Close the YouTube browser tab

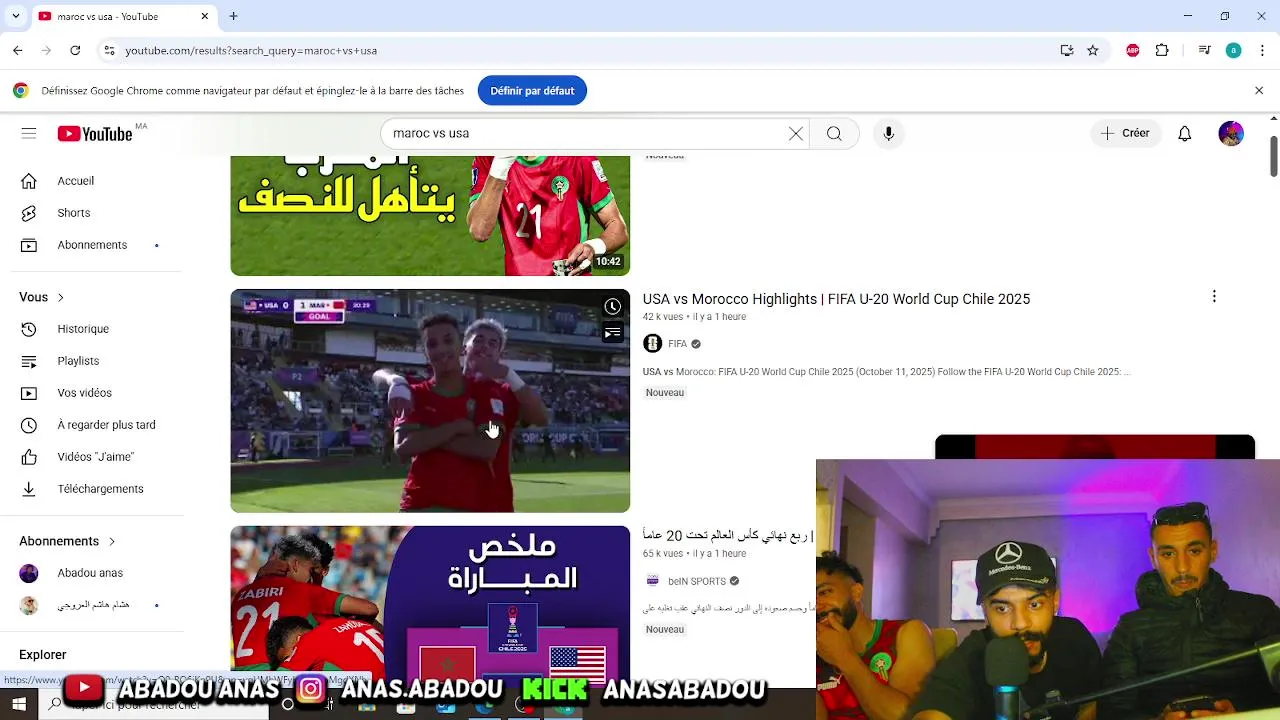(205, 16)
